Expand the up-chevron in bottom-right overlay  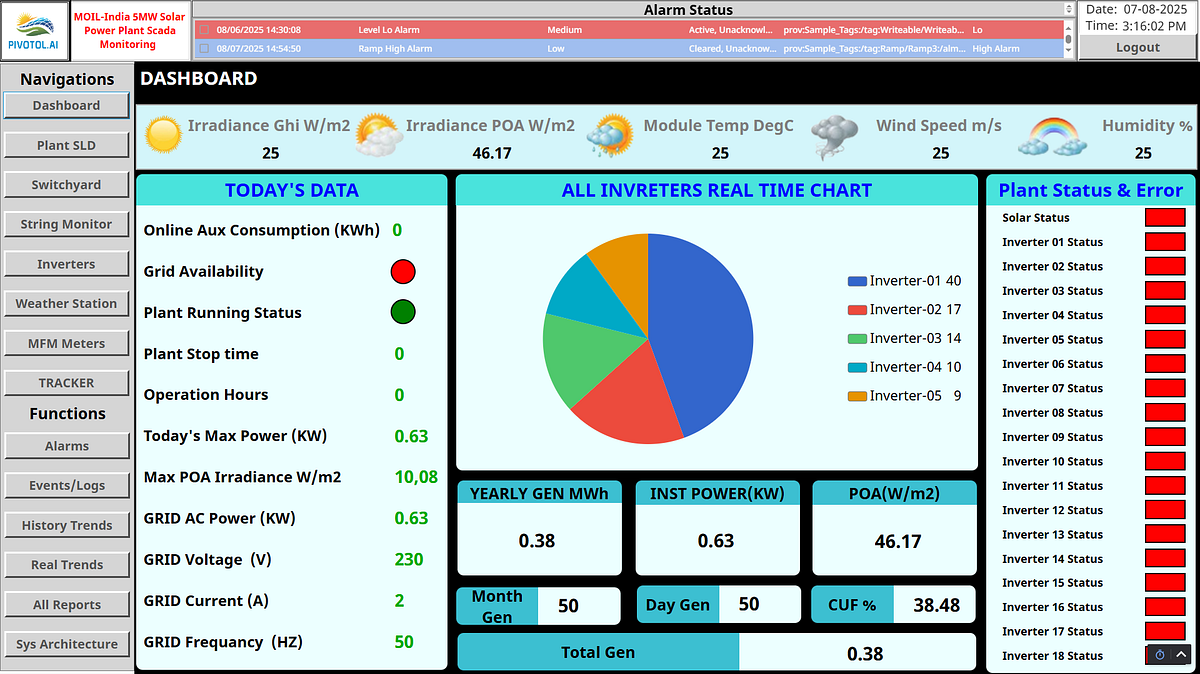1181,655
